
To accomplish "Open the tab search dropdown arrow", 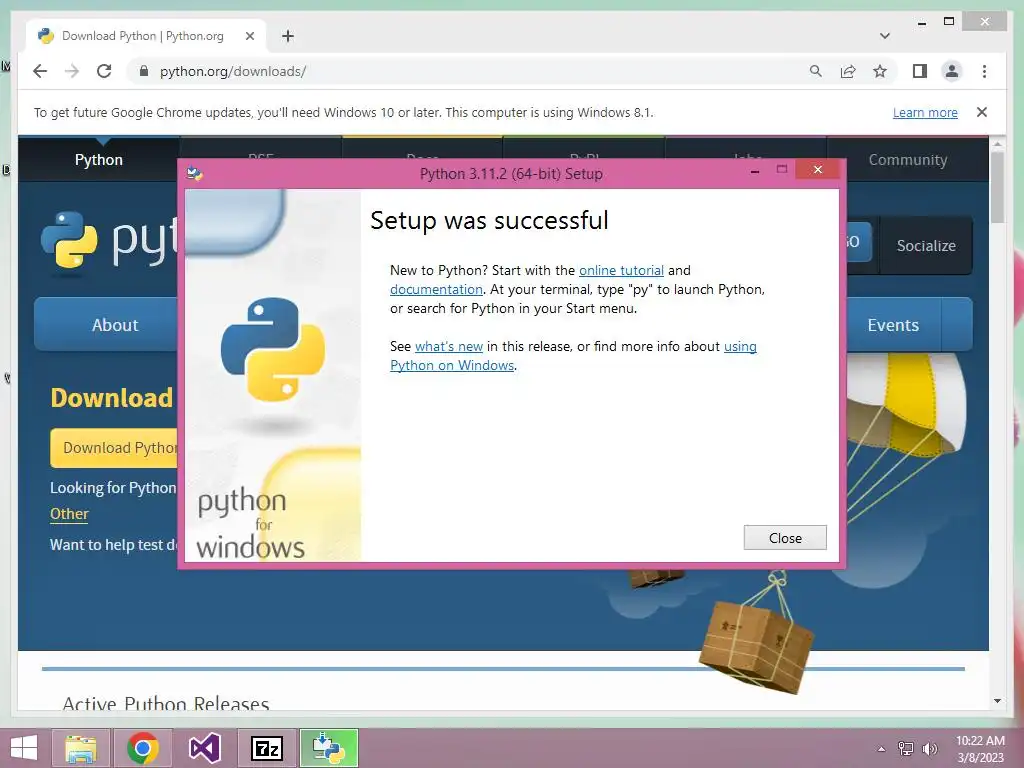I will click(x=884, y=36).
